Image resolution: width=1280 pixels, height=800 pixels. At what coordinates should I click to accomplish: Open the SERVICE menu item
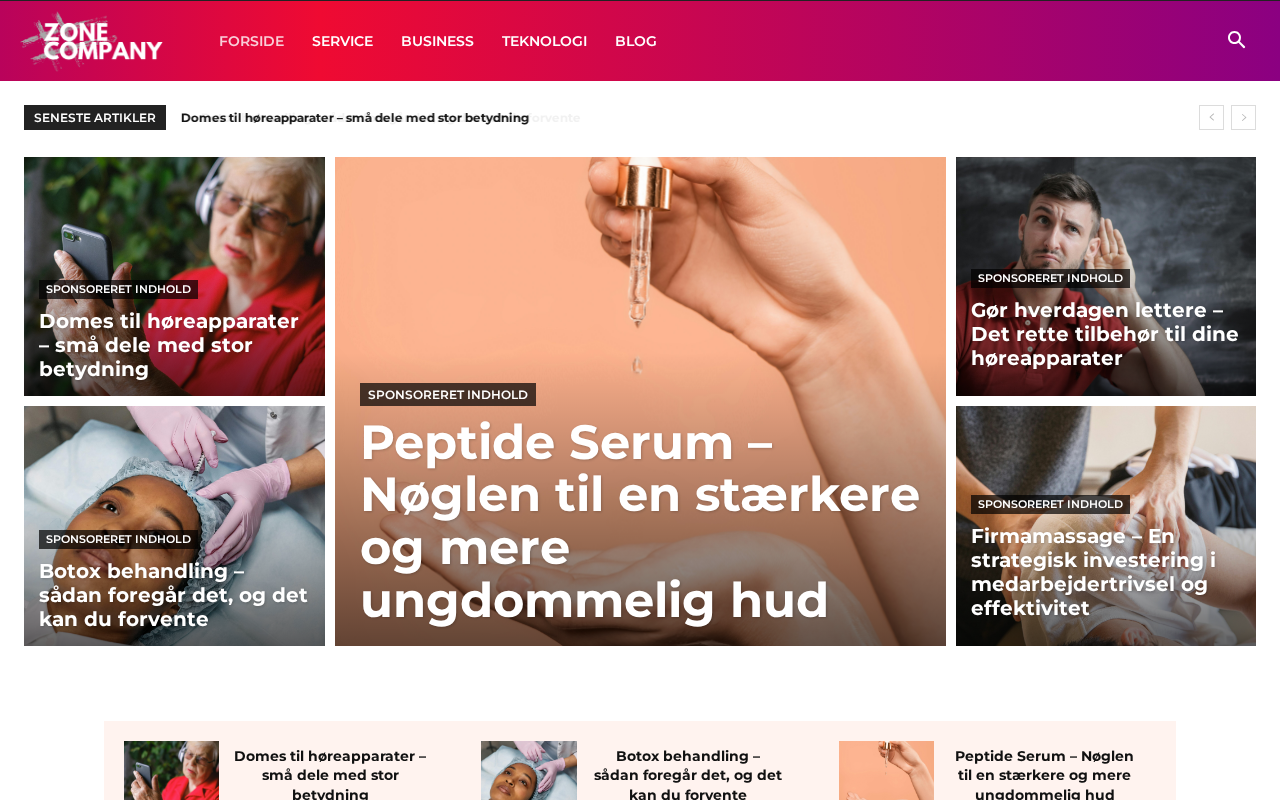pyautogui.click(x=342, y=41)
